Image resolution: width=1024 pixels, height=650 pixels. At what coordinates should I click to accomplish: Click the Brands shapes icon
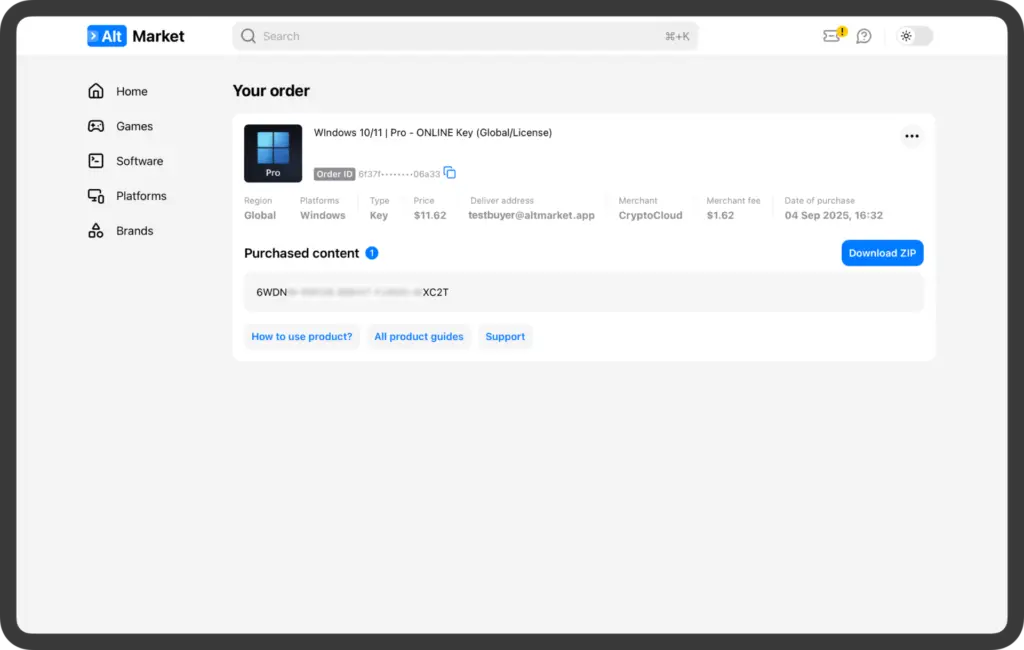click(x=96, y=231)
